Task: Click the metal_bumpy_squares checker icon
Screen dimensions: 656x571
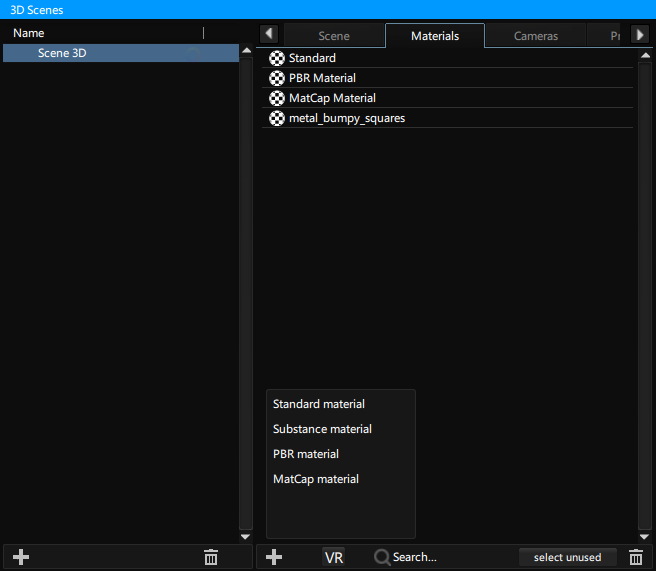Action: coord(277,118)
